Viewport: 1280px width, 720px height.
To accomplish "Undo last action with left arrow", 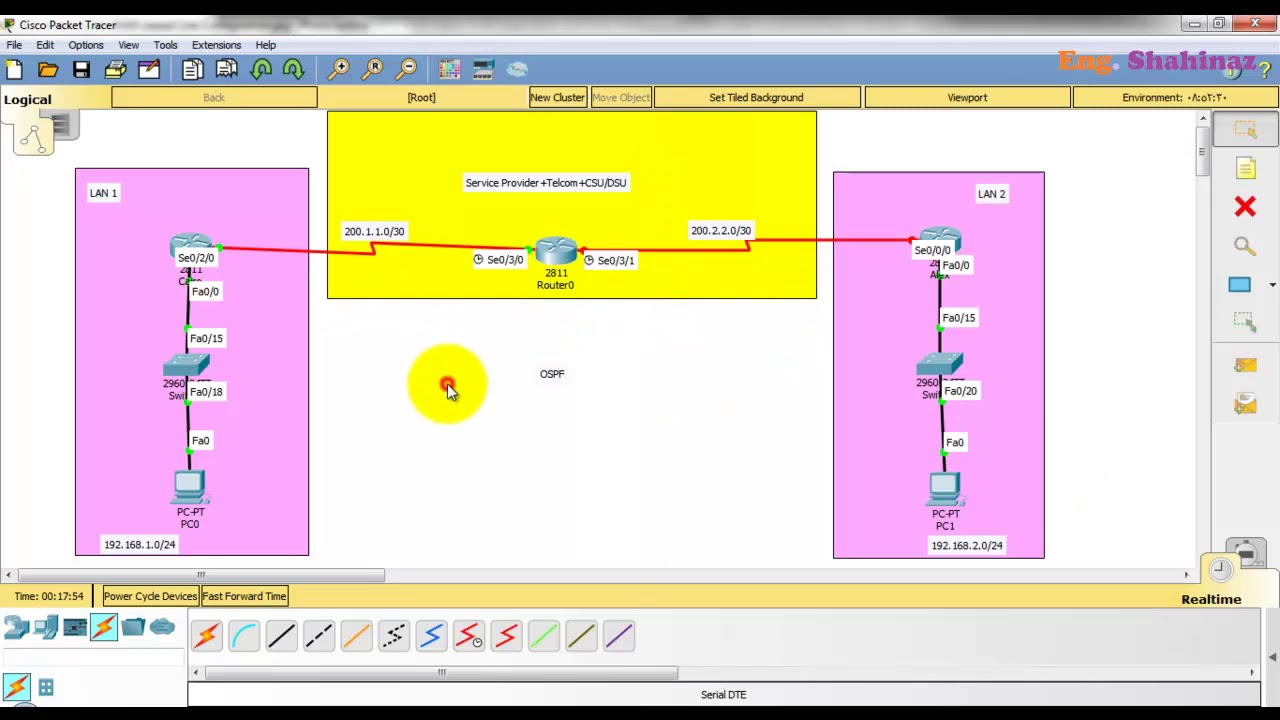I will (261, 69).
